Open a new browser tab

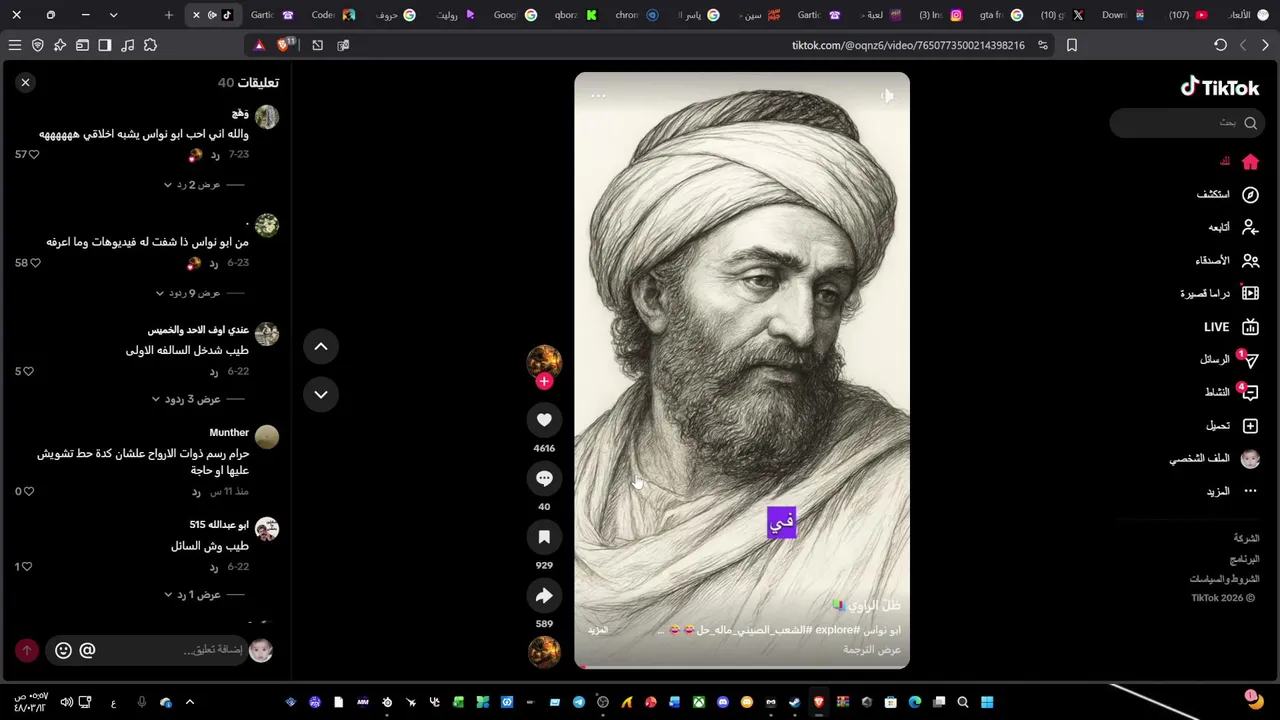168,15
